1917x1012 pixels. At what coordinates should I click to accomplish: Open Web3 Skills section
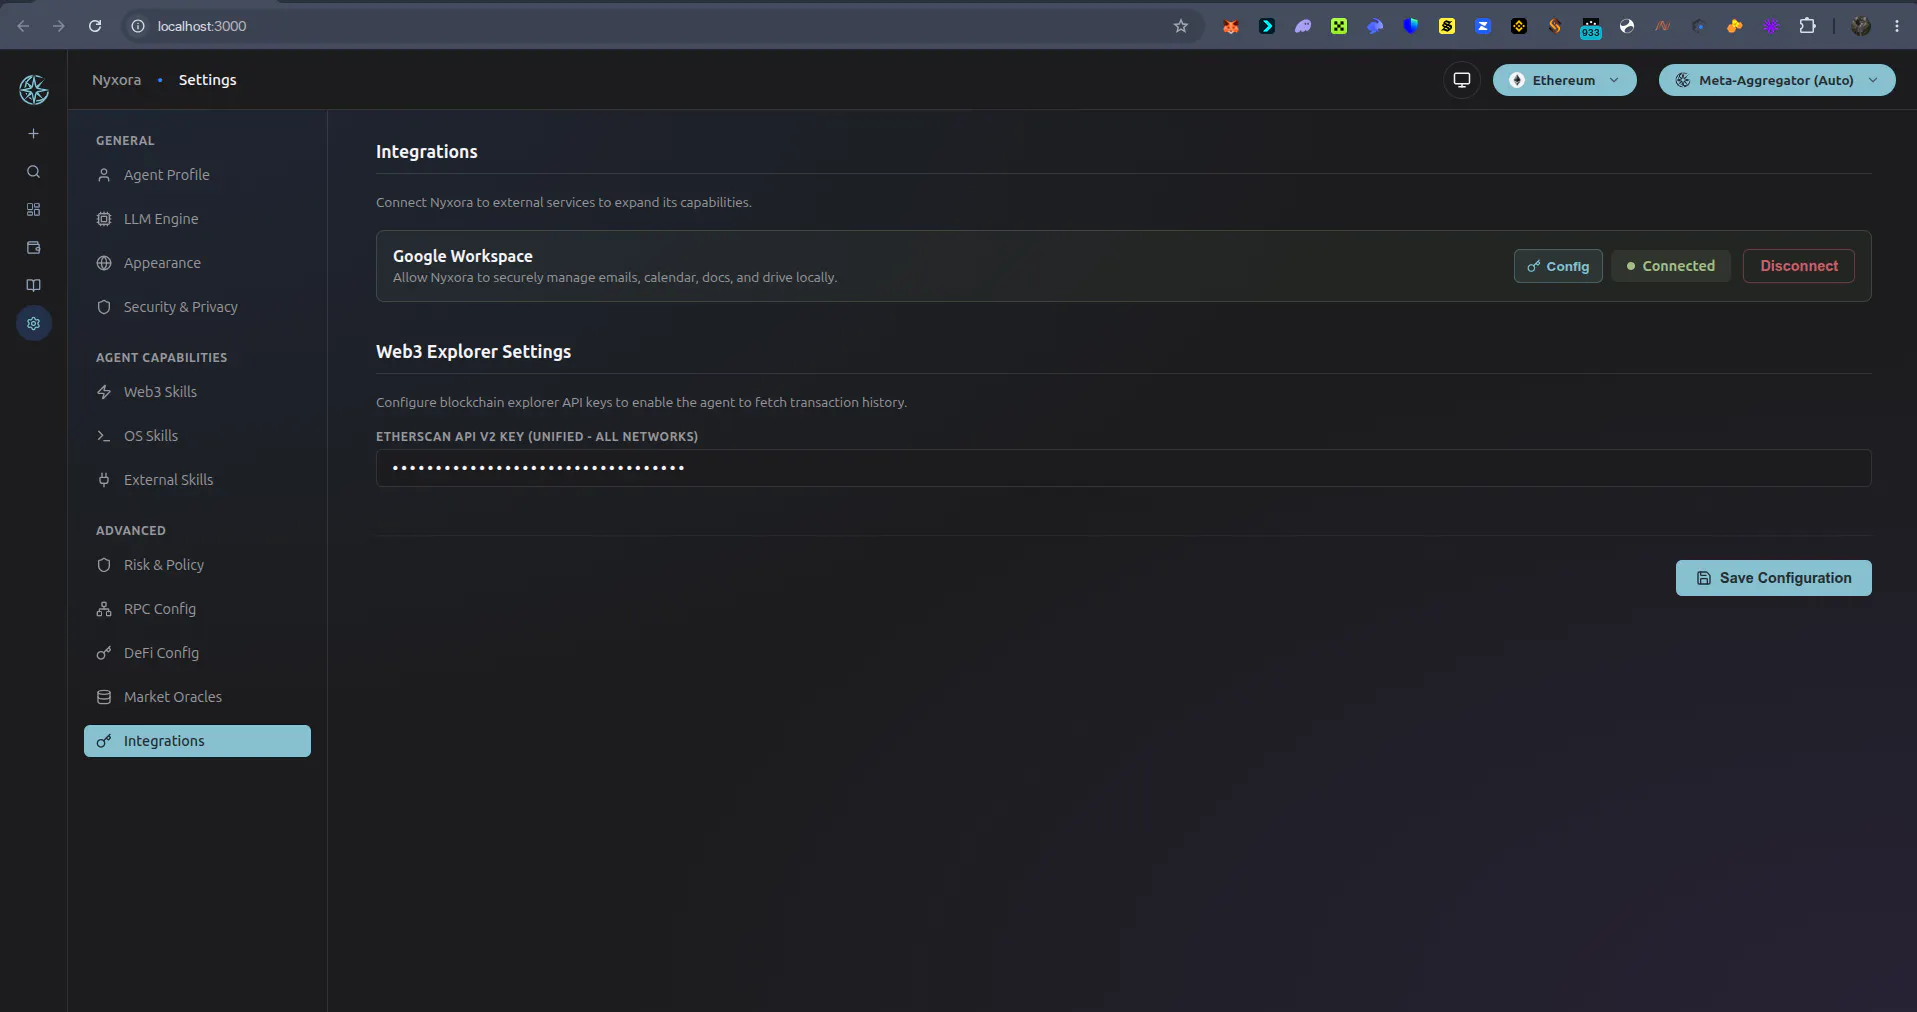click(197, 392)
